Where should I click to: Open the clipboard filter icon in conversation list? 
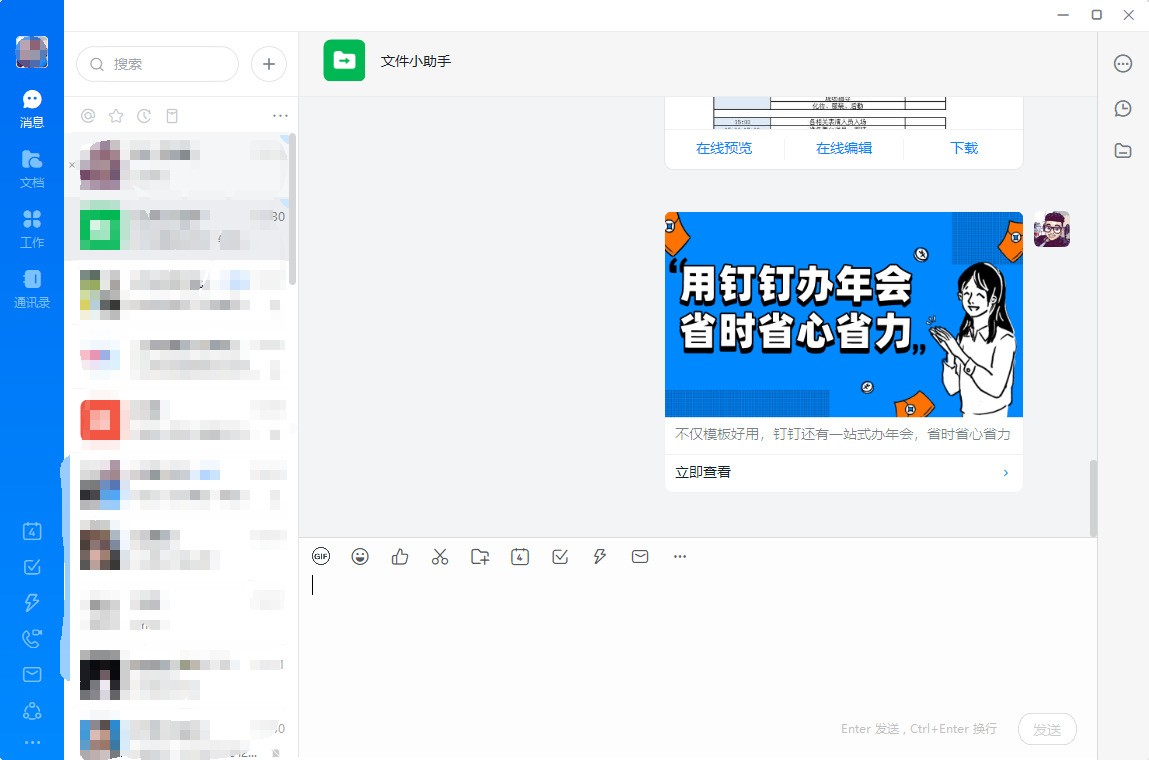tap(172, 116)
